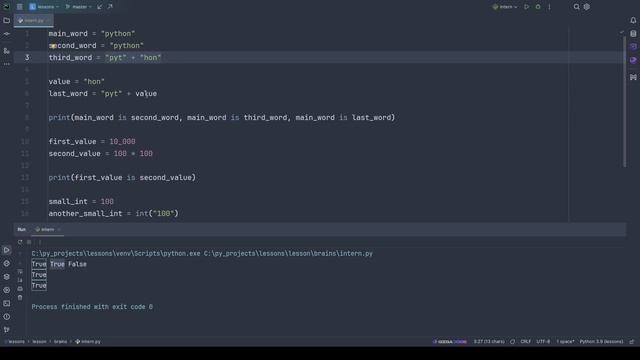Change CRLF line separator in status bar
The width and height of the screenshot is (640, 360).
point(526,342)
